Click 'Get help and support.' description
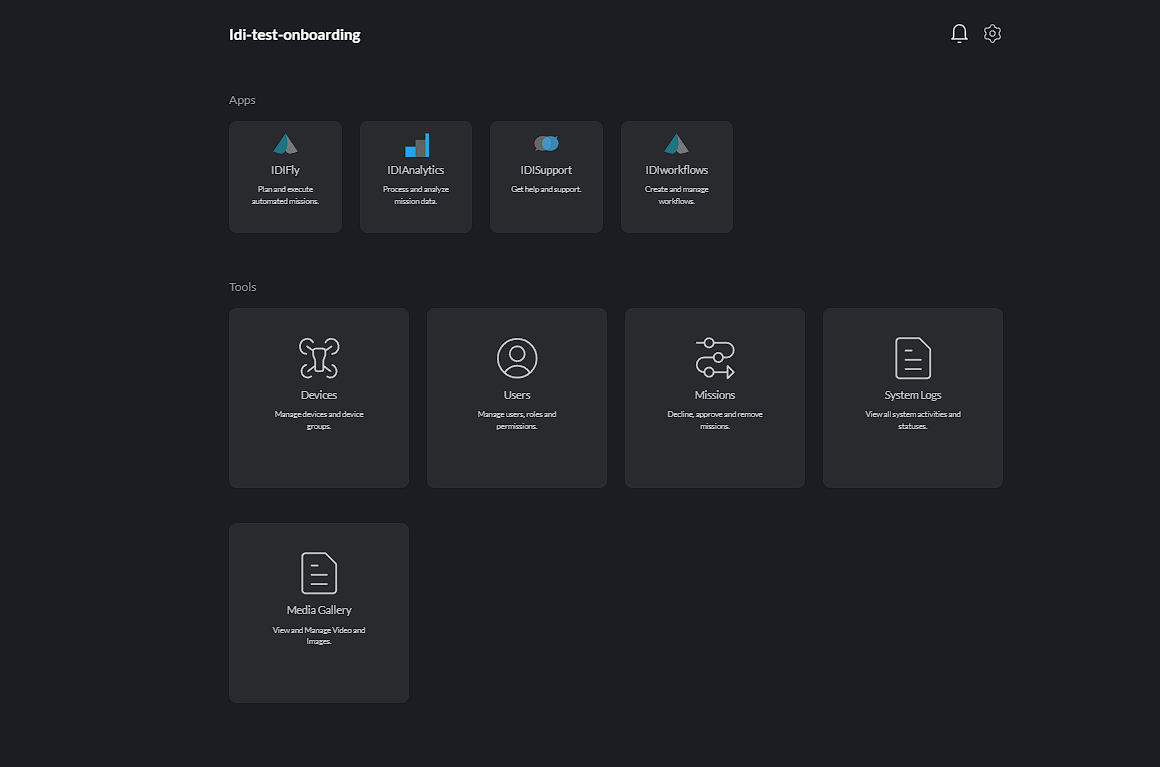The height and width of the screenshot is (767, 1160). pyautogui.click(x=546, y=189)
